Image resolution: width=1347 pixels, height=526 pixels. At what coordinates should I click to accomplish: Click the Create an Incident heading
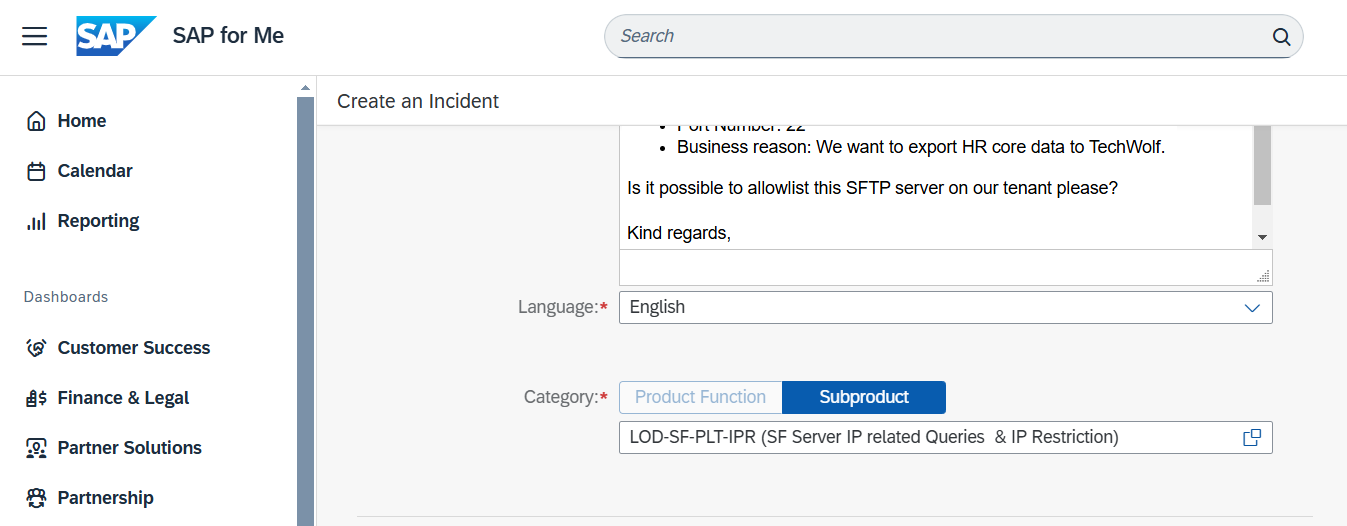click(418, 101)
